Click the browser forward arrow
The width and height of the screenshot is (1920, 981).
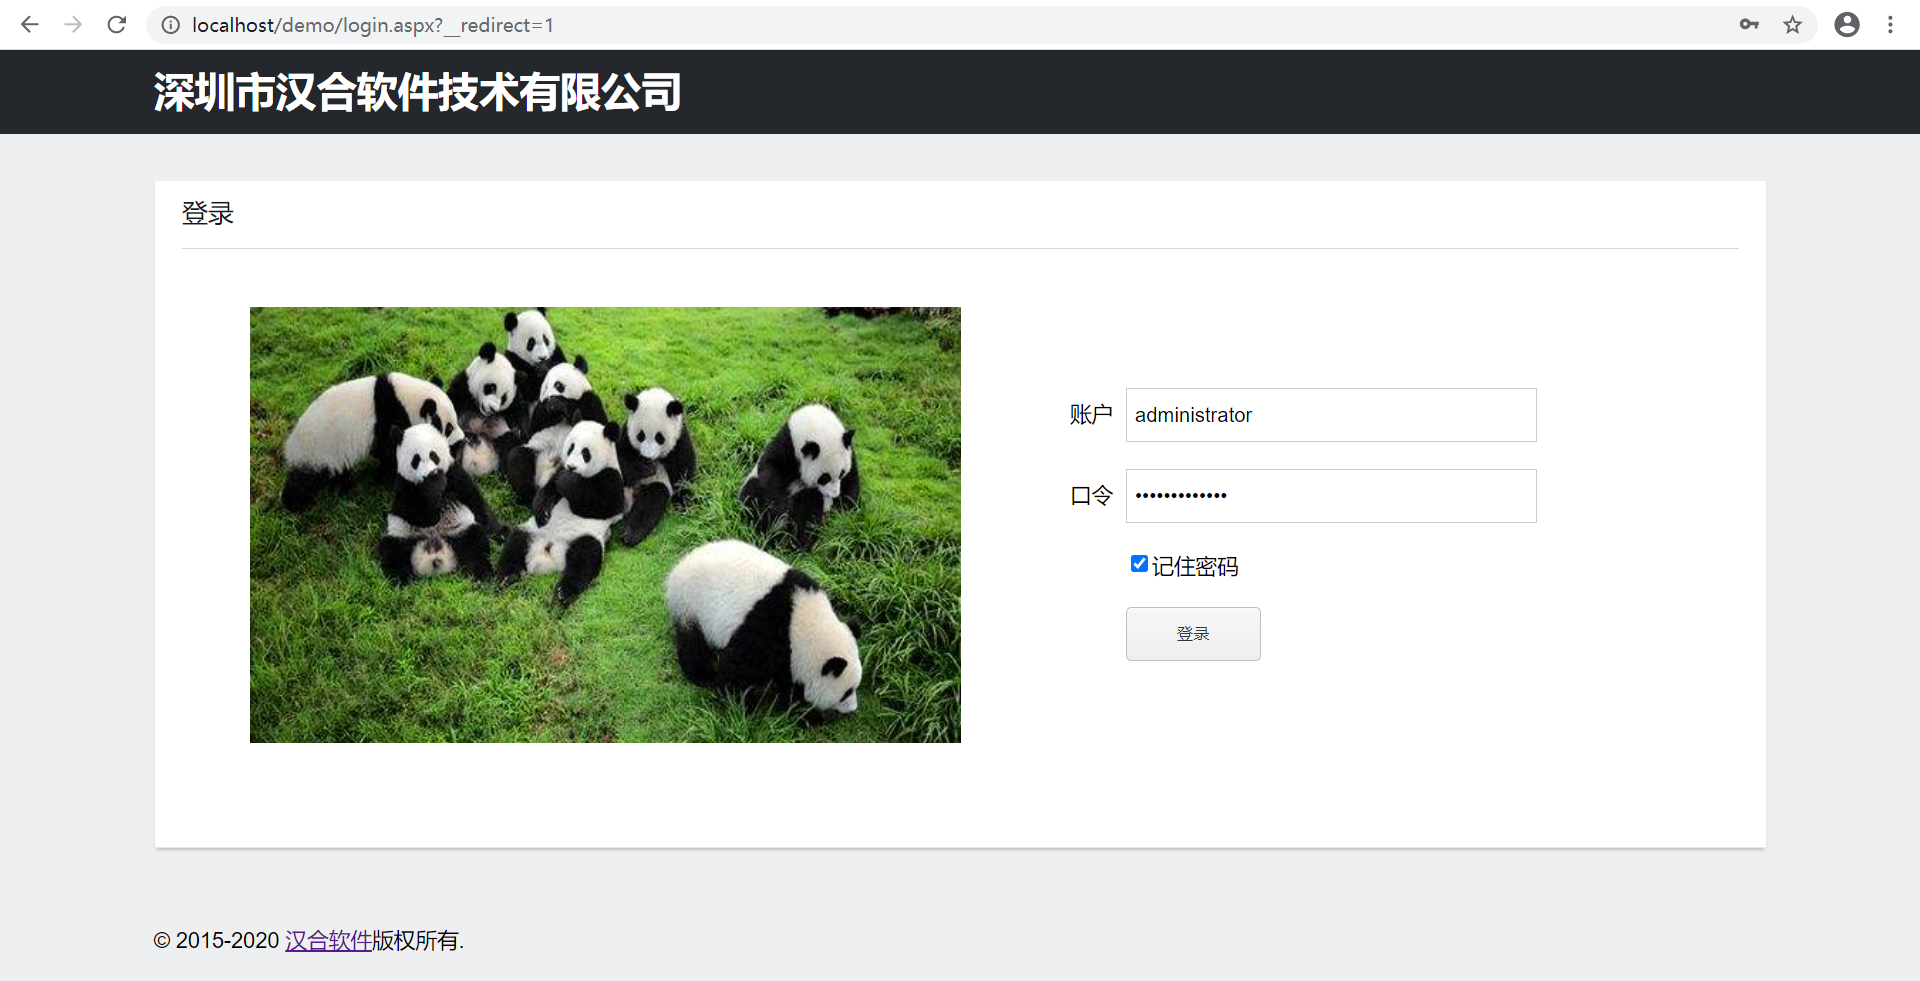(x=73, y=25)
